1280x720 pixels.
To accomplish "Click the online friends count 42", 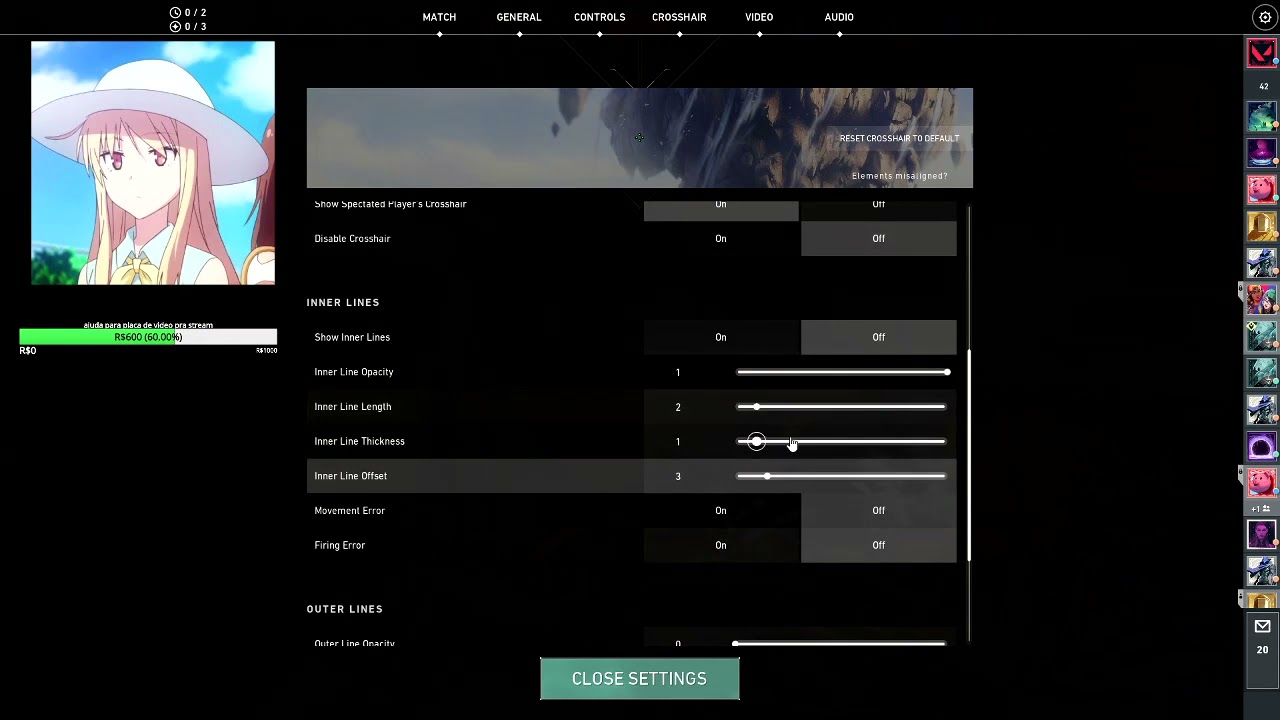I will (1263, 86).
